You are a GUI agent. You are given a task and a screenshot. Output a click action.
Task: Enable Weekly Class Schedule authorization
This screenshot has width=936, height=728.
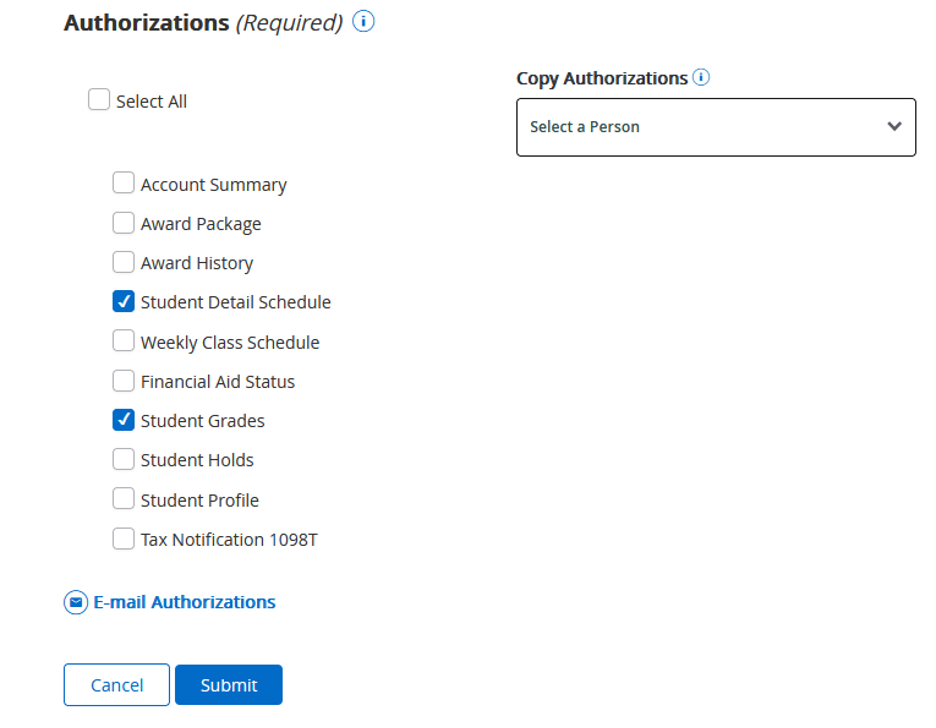(x=123, y=341)
